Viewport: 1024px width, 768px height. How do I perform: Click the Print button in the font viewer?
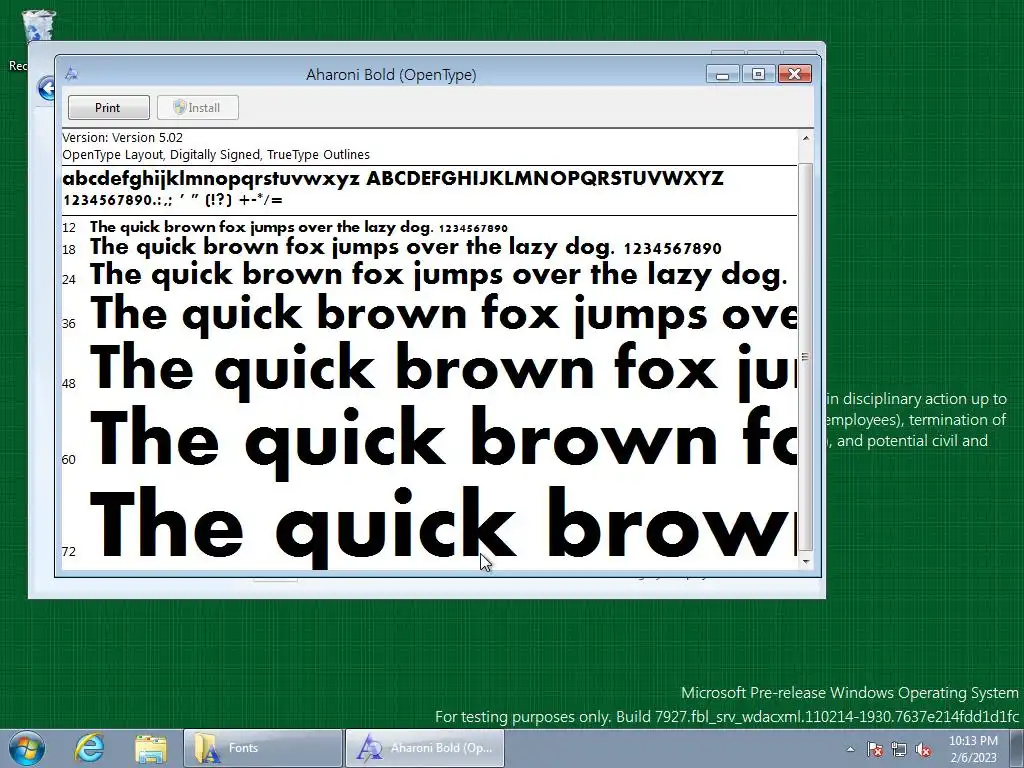click(108, 108)
